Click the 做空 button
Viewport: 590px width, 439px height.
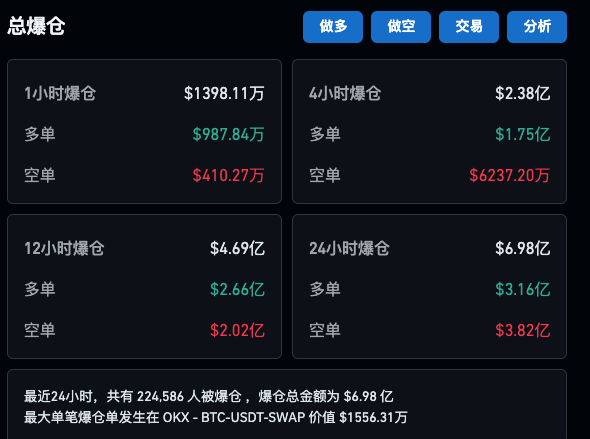click(401, 27)
